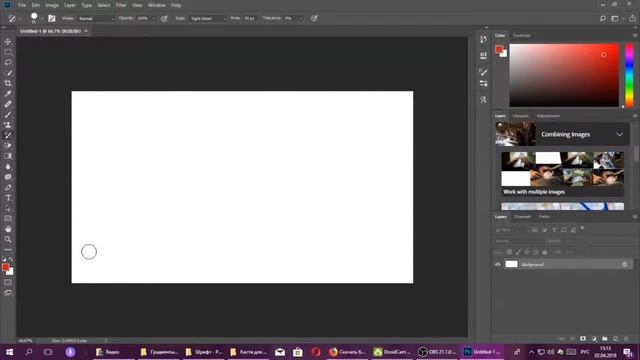Click the share icon at top right
This screenshot has height=360, width=640.
pyautogui.click(x=632, y=18)
